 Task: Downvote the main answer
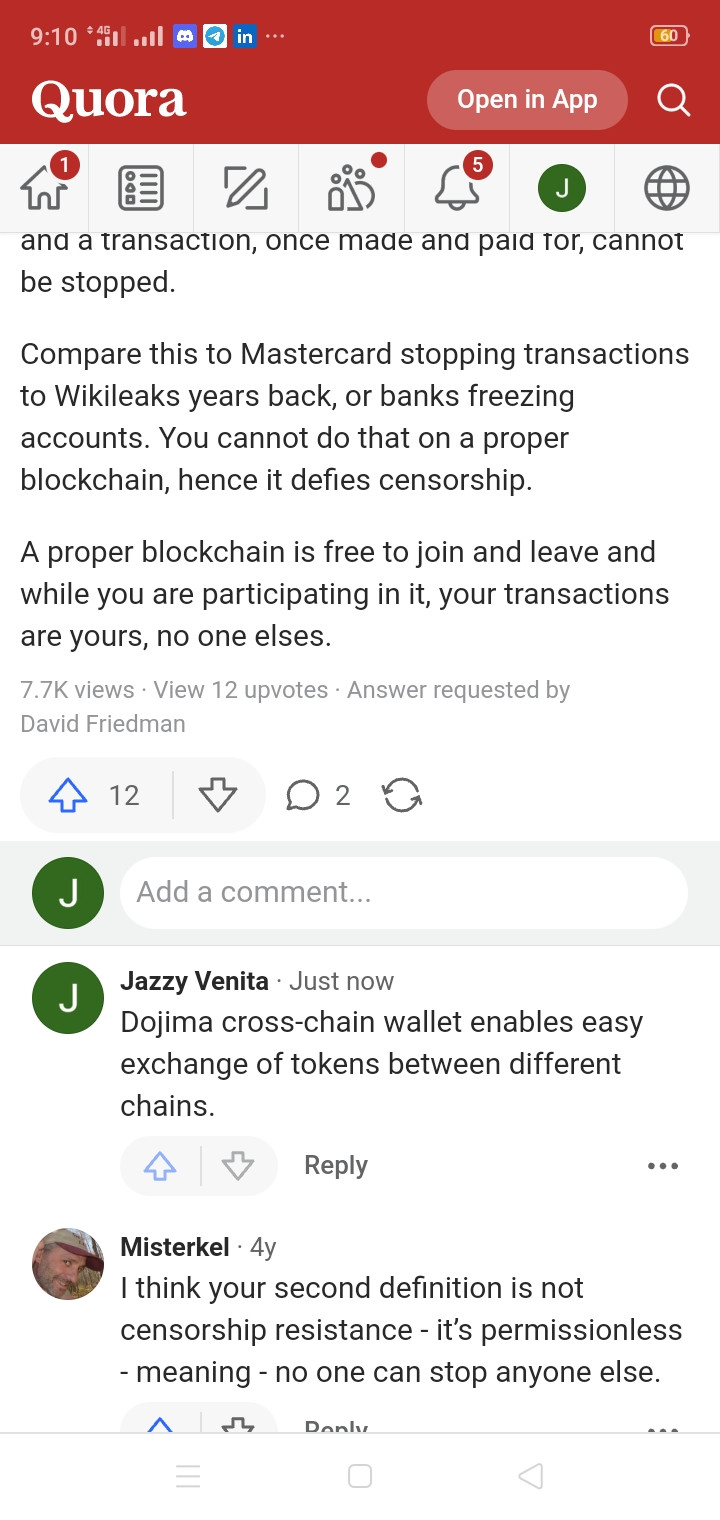[x=218, y=795]
